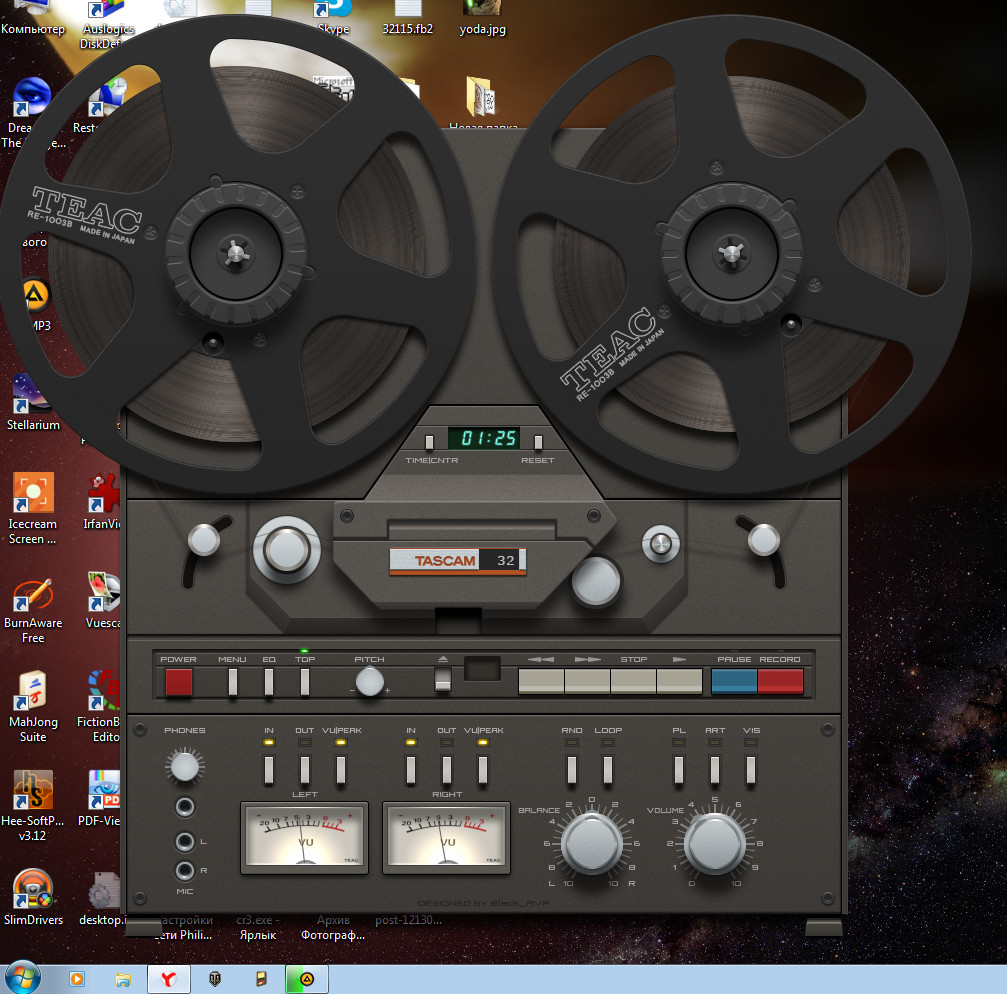Screen dimensions: 1007x994
Task: Toggle the LOOP repeat switch
Action: click(608, 770)
